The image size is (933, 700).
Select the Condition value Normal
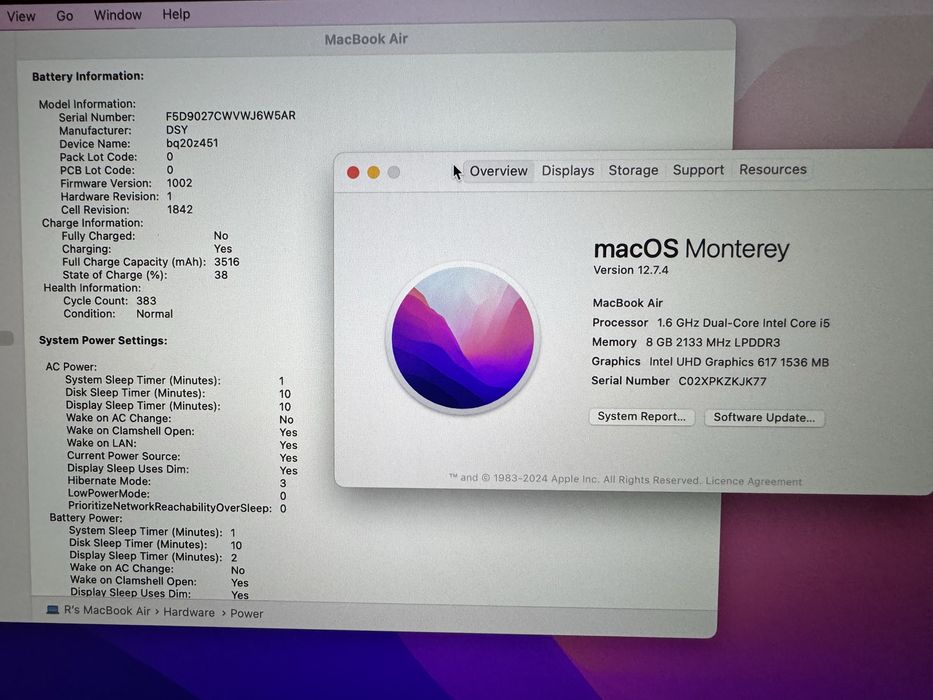[155, 314]
